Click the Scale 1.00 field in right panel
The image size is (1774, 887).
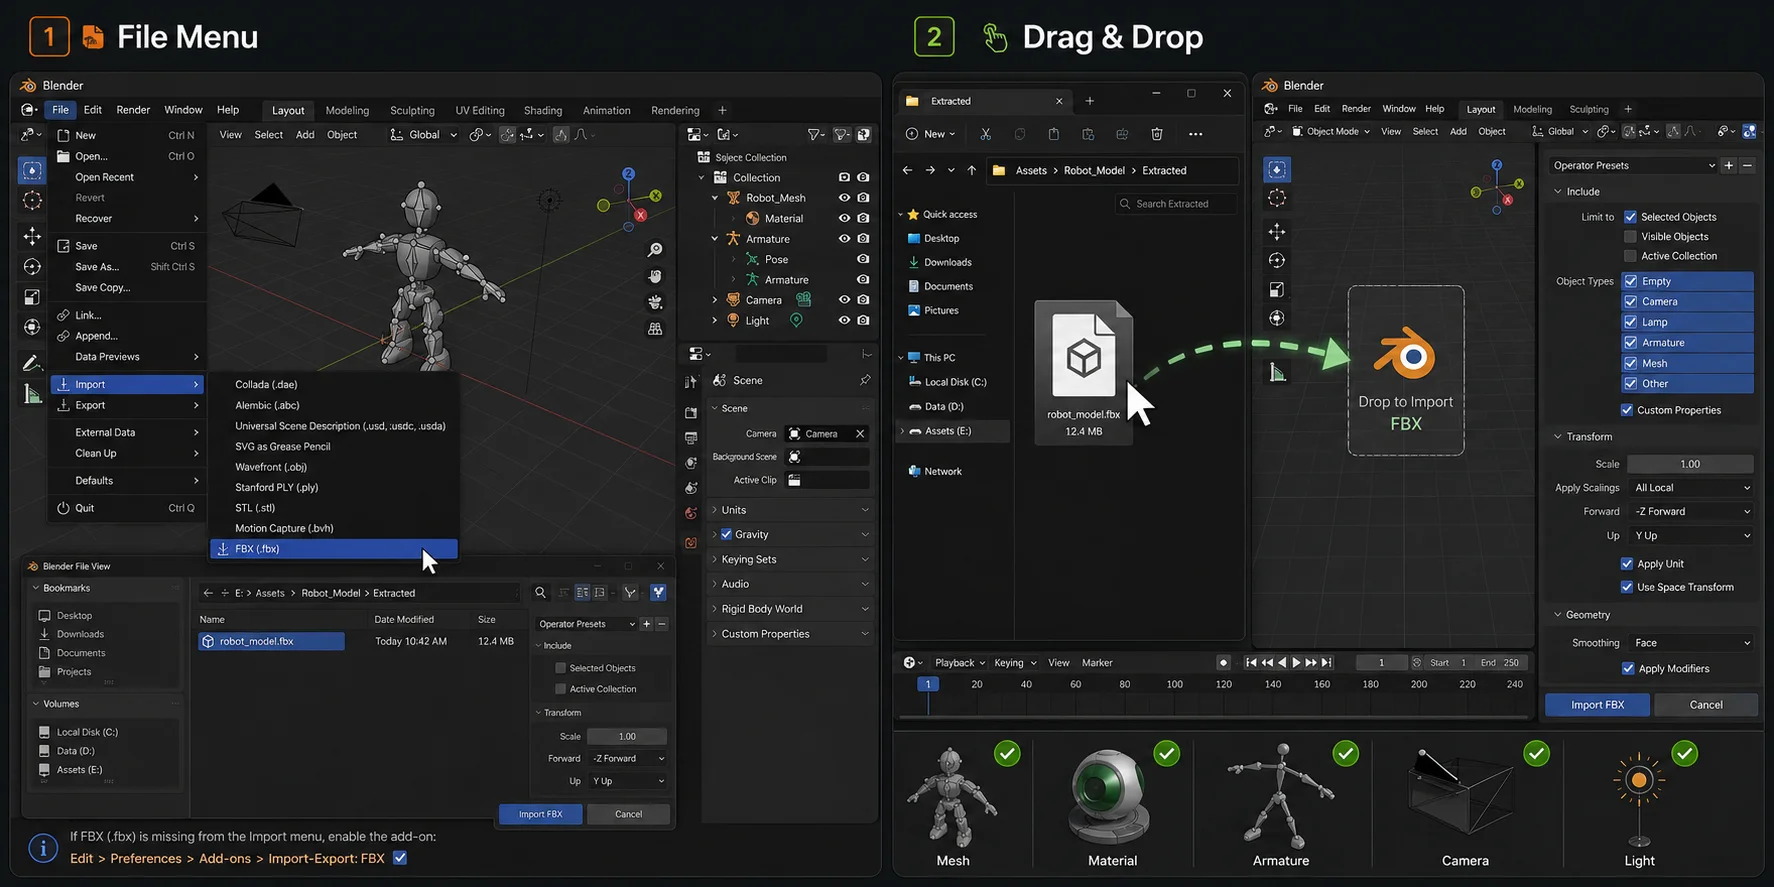point(1690,464)
